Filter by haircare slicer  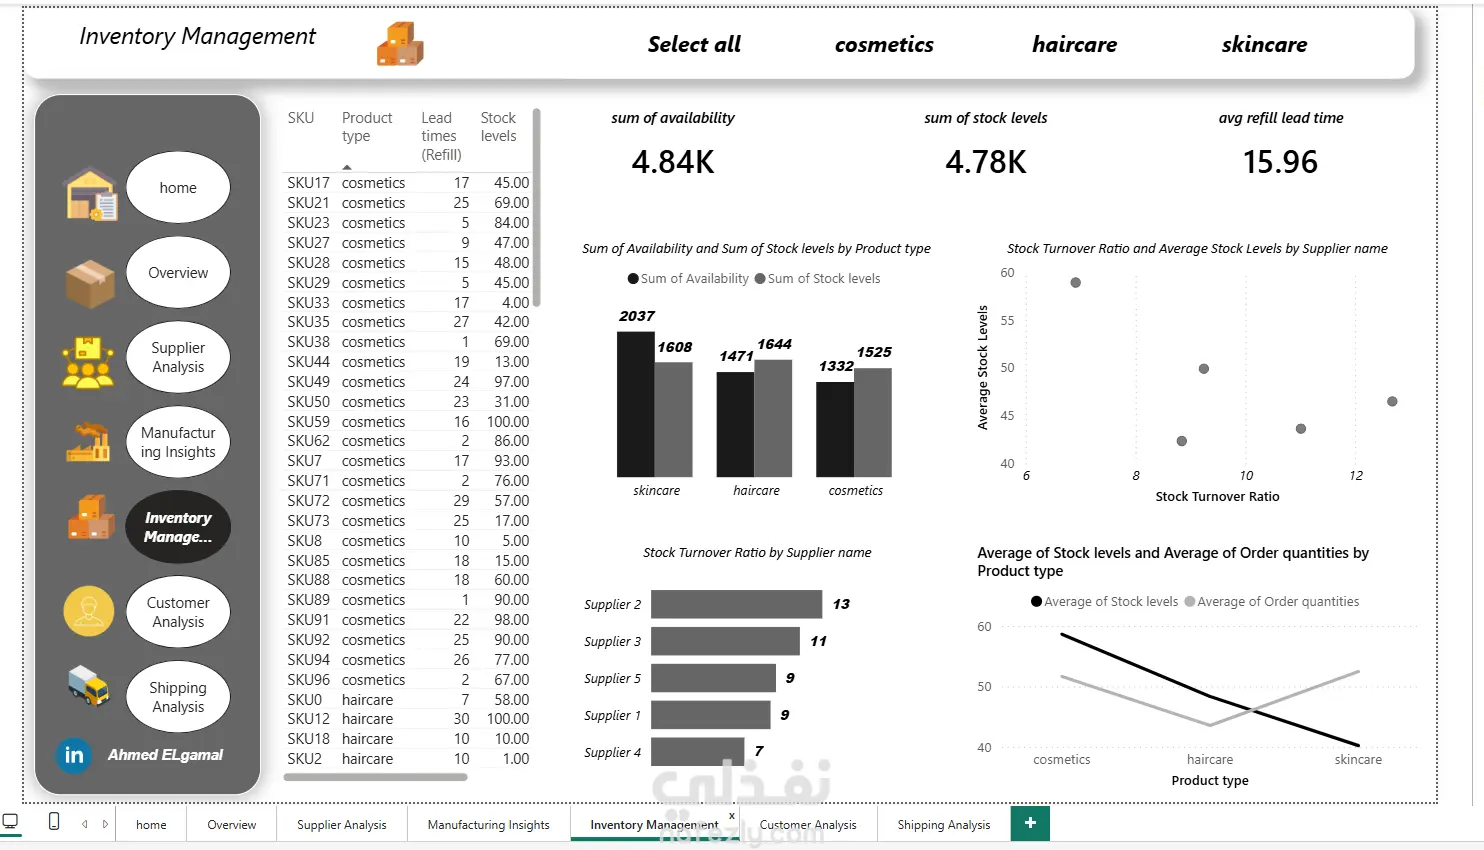pyautogui.click(x=1075, y=44)
